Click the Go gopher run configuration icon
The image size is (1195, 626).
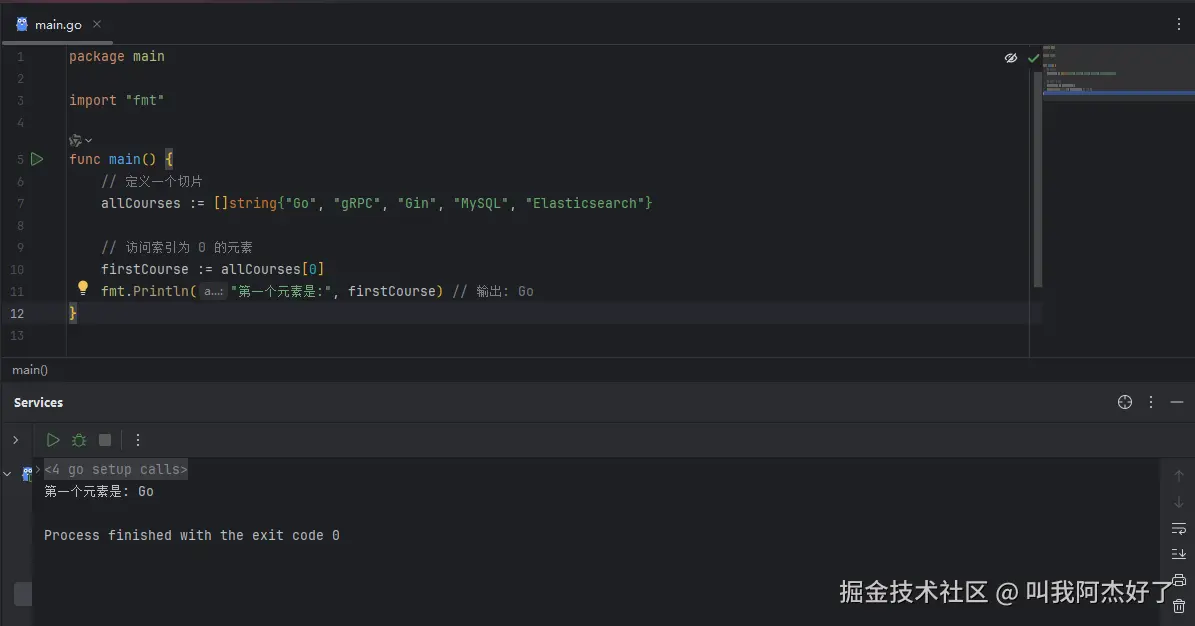tap(27, 474)
